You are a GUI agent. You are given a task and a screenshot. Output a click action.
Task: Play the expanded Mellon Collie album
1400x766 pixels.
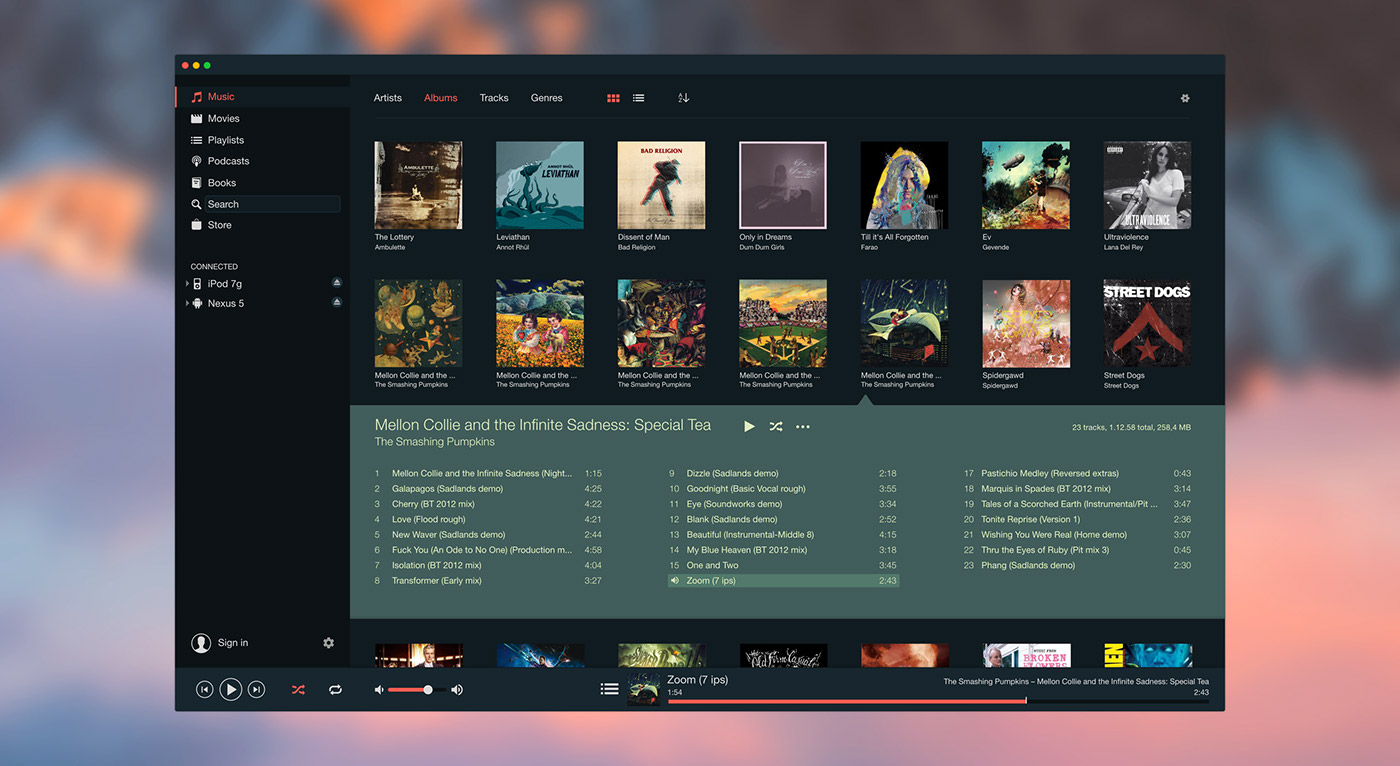(750, 426)
